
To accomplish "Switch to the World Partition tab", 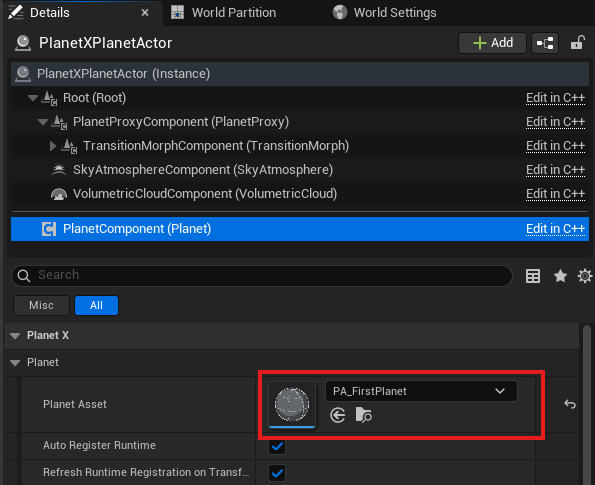I will click(x=224, y=13).
